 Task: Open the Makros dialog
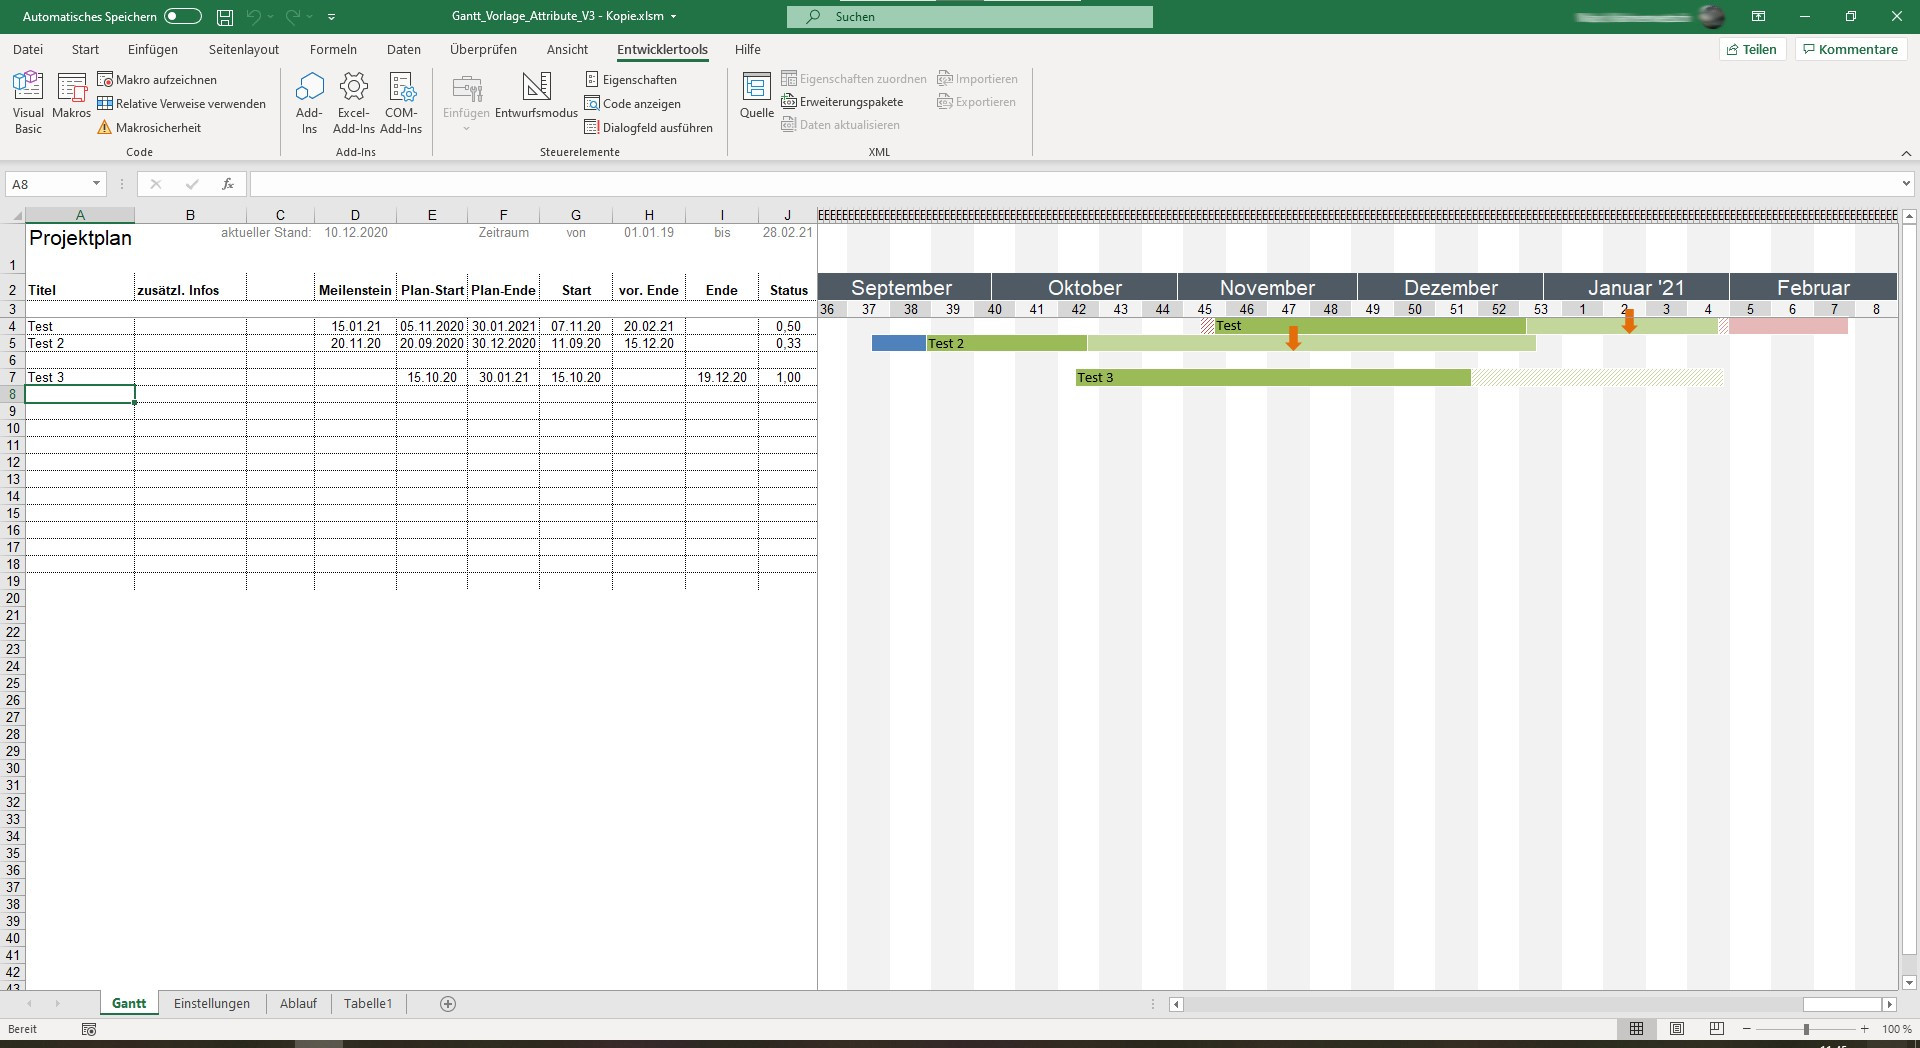71,100
